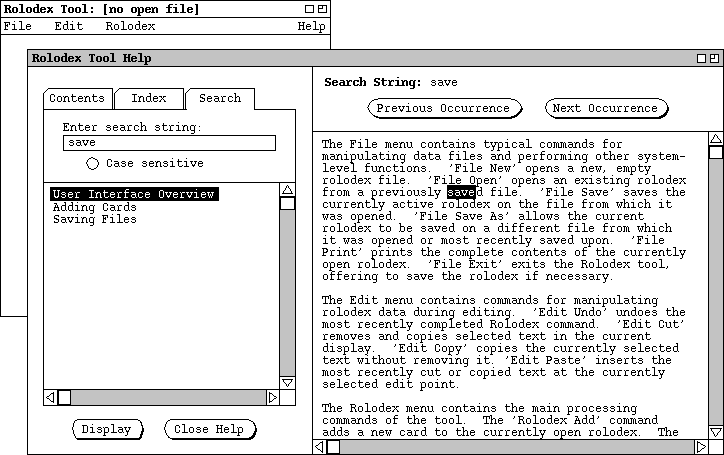Switch to the Index tab

coord(149,98)
